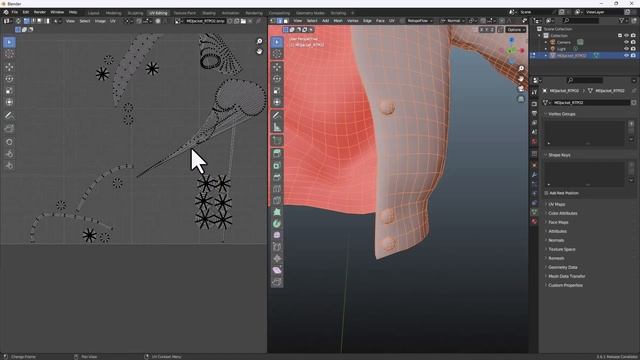Expand the Geometry Data panel
Screen dimensions: 640x360
562,267
